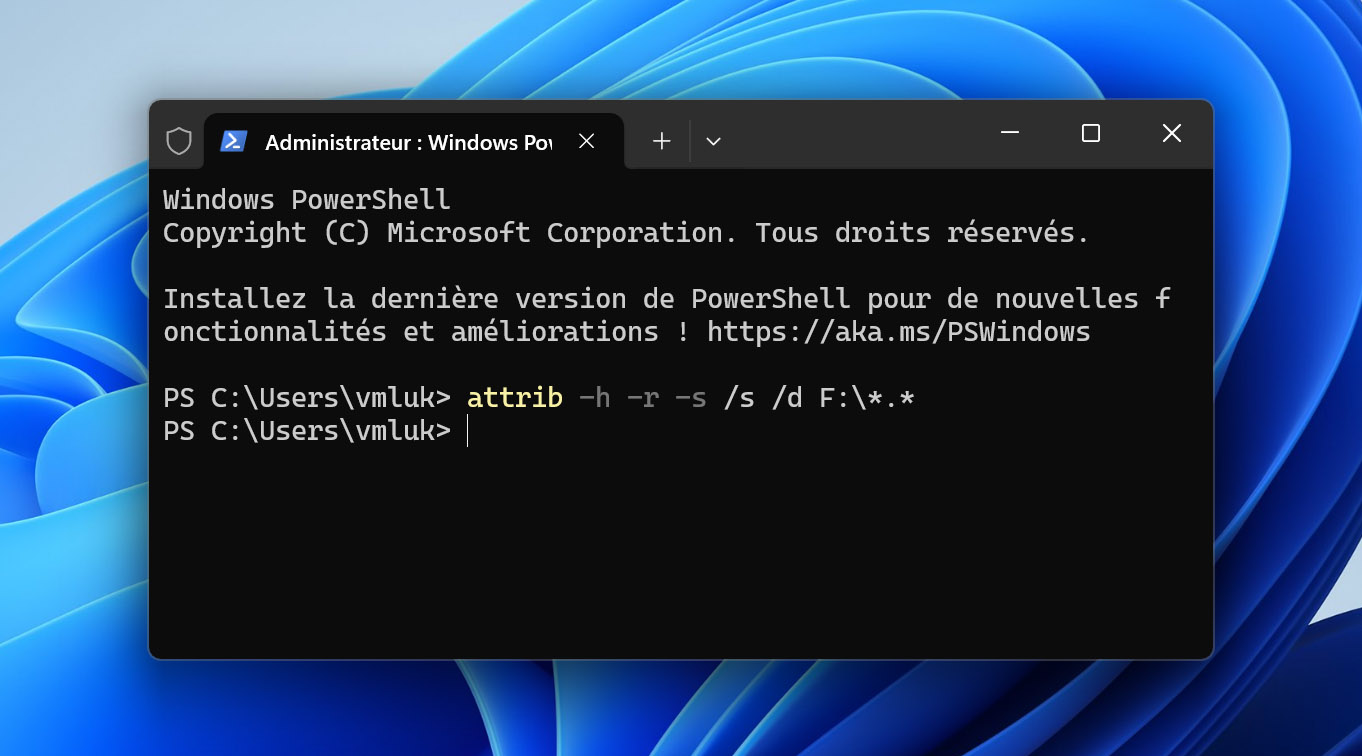Minimize the Terminal window
Screen dimensions: 1362x756
point(1010,133)
